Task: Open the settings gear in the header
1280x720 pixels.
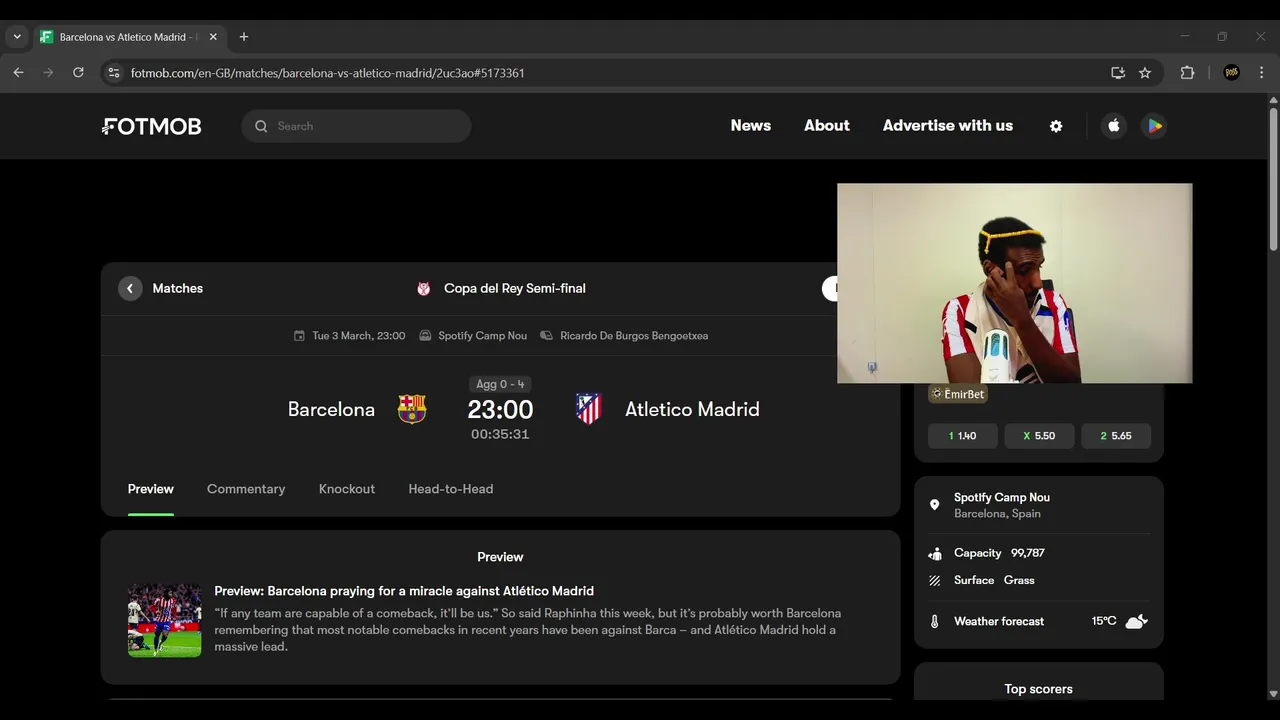Action: 1056,126
